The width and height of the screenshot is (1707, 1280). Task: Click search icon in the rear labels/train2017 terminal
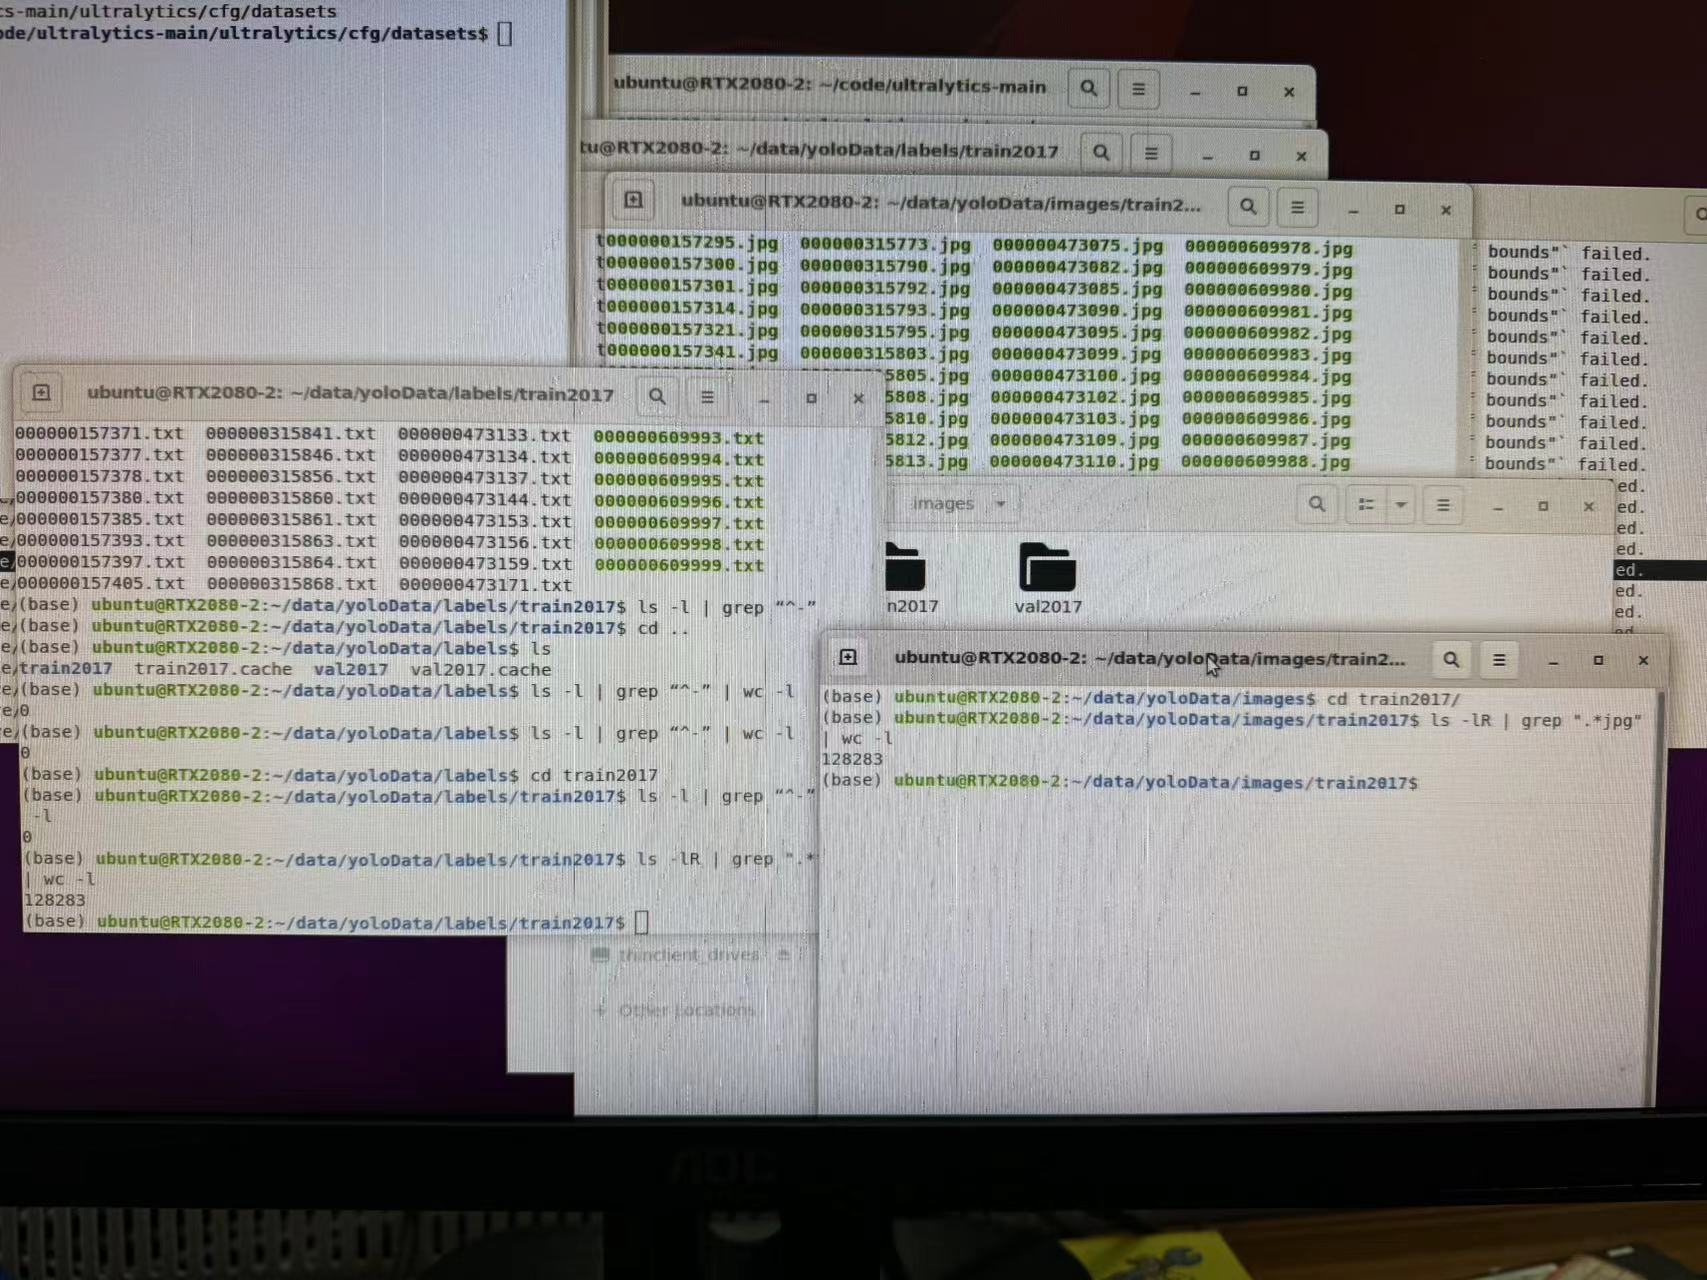point(1101,153)
